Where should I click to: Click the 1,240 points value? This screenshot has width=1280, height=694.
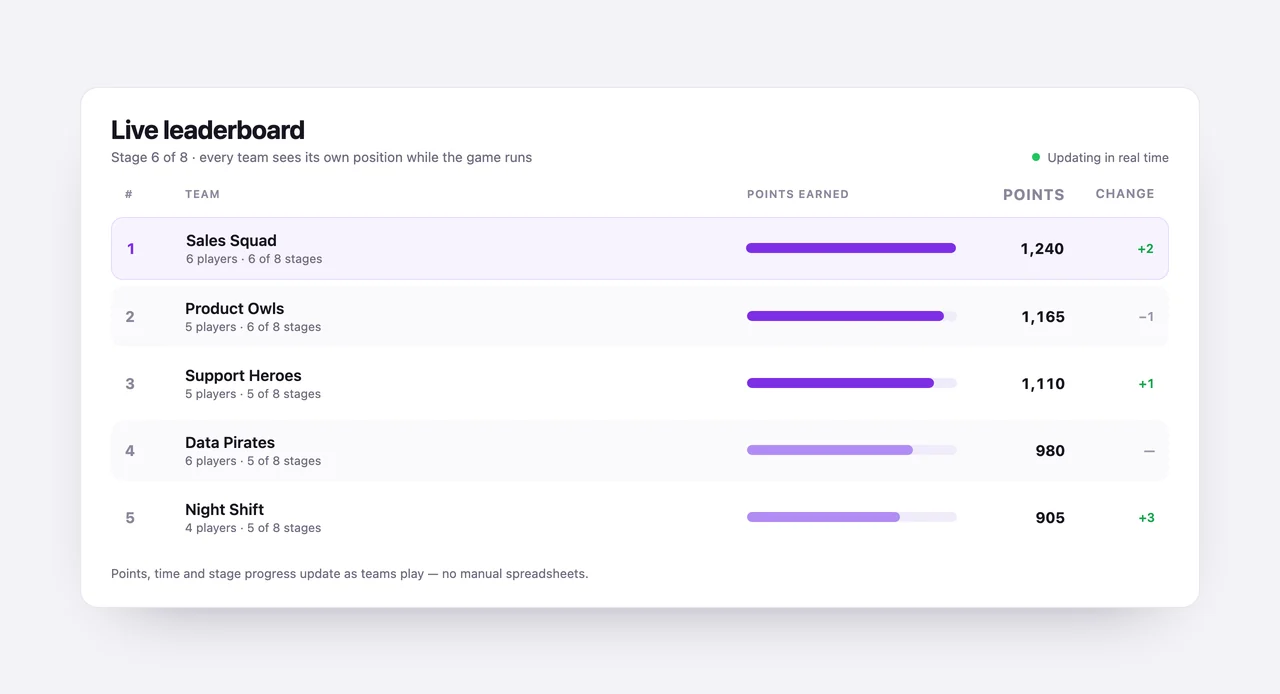click(1042, 249)
